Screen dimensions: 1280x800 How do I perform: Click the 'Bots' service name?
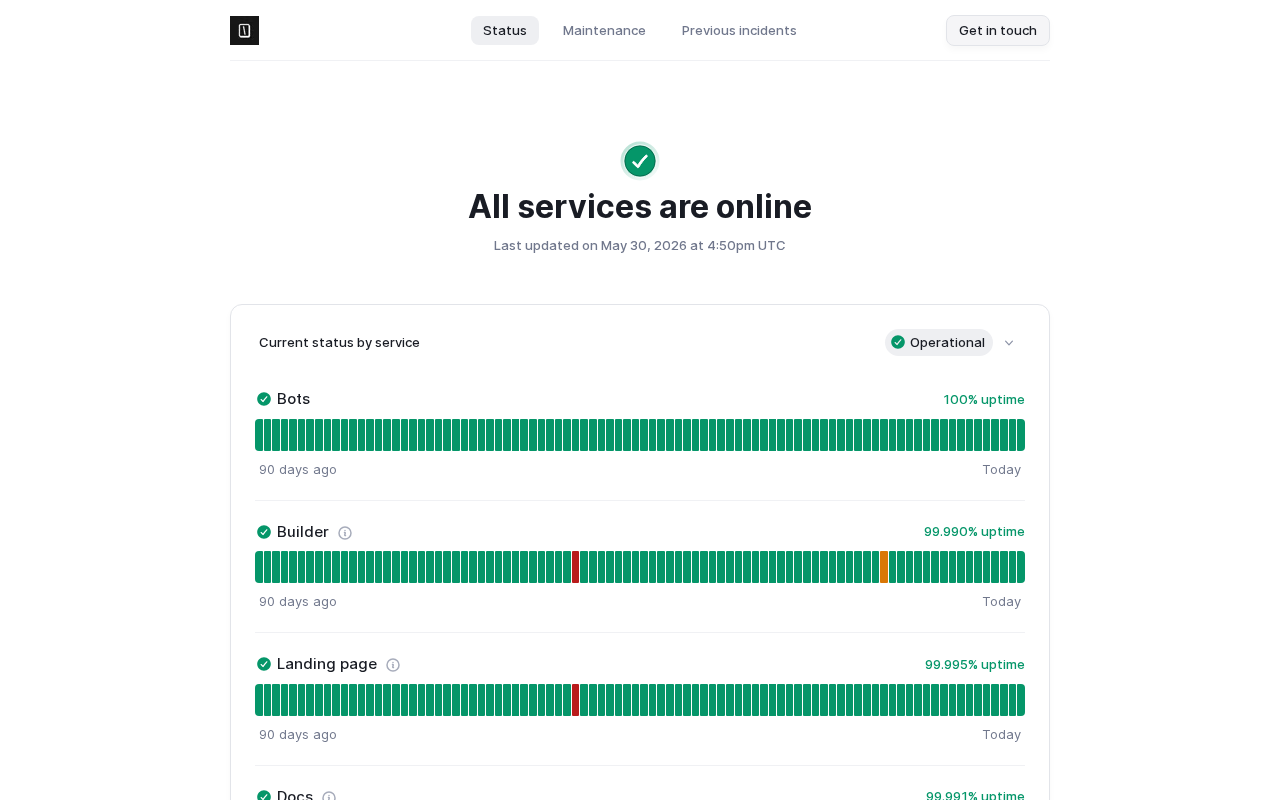pos(293,399)
